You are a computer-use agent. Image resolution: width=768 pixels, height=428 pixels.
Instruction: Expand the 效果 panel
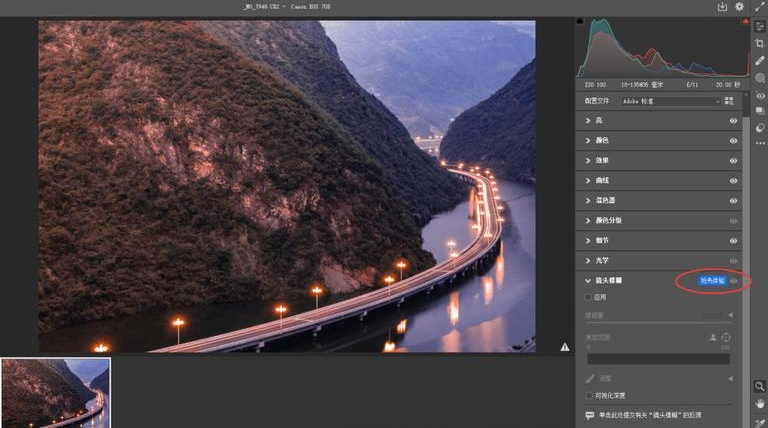click(x=588, y=161)
